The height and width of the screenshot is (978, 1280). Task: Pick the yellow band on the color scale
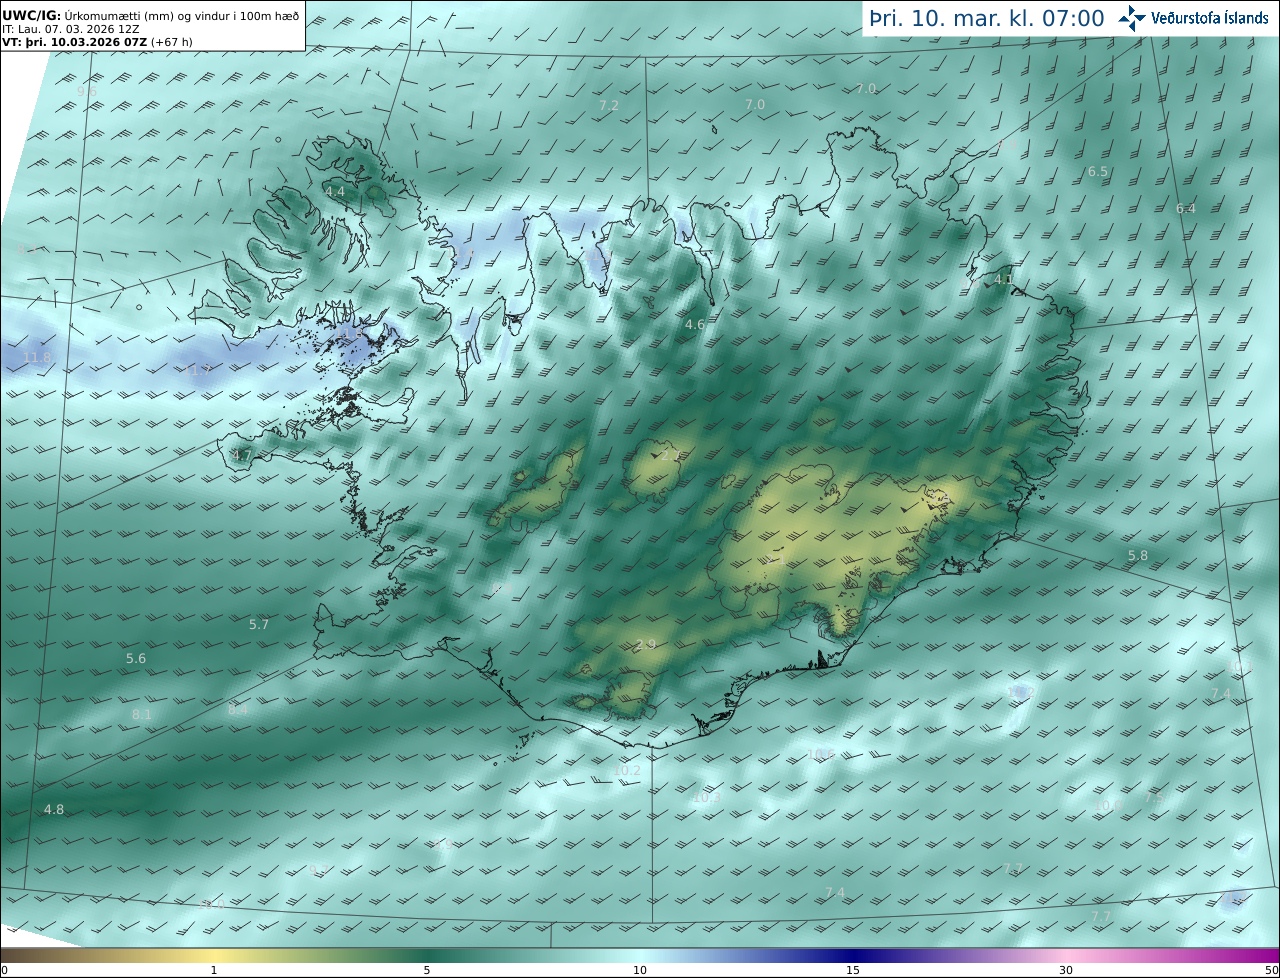point(214,955)
